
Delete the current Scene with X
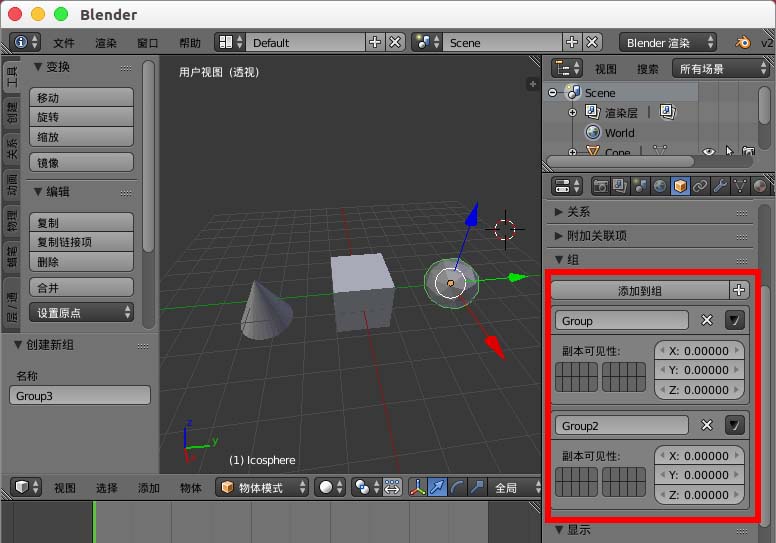coord(592,43)
